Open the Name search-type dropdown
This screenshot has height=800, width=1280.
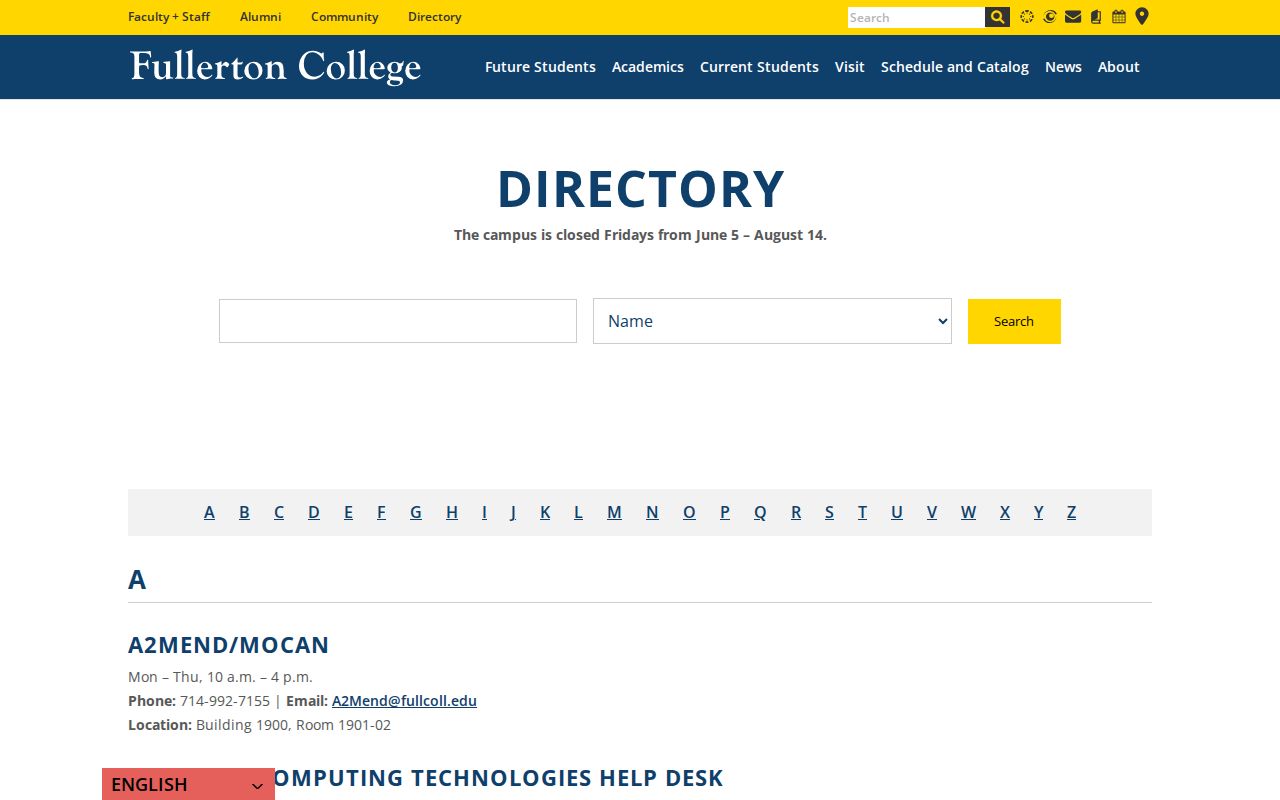click(x=772, y=321)
